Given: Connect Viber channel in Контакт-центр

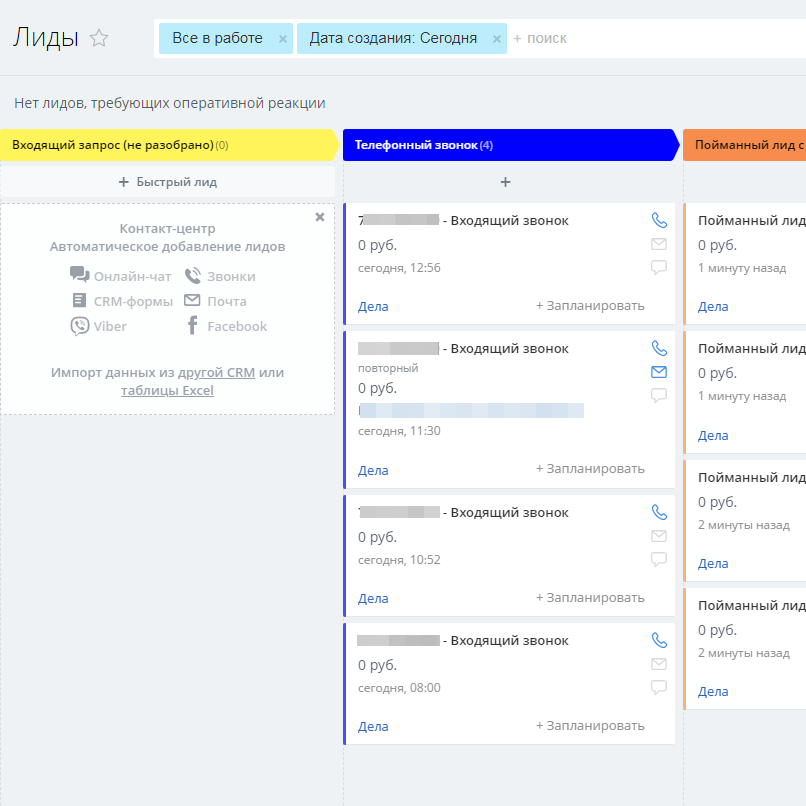Looking at the screenshot, I should coord(98,326).
